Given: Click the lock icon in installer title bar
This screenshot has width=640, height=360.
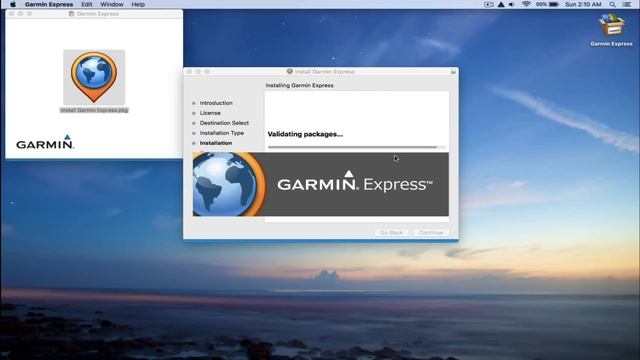Looking at the screenshot, I should (x=453, y=71).
